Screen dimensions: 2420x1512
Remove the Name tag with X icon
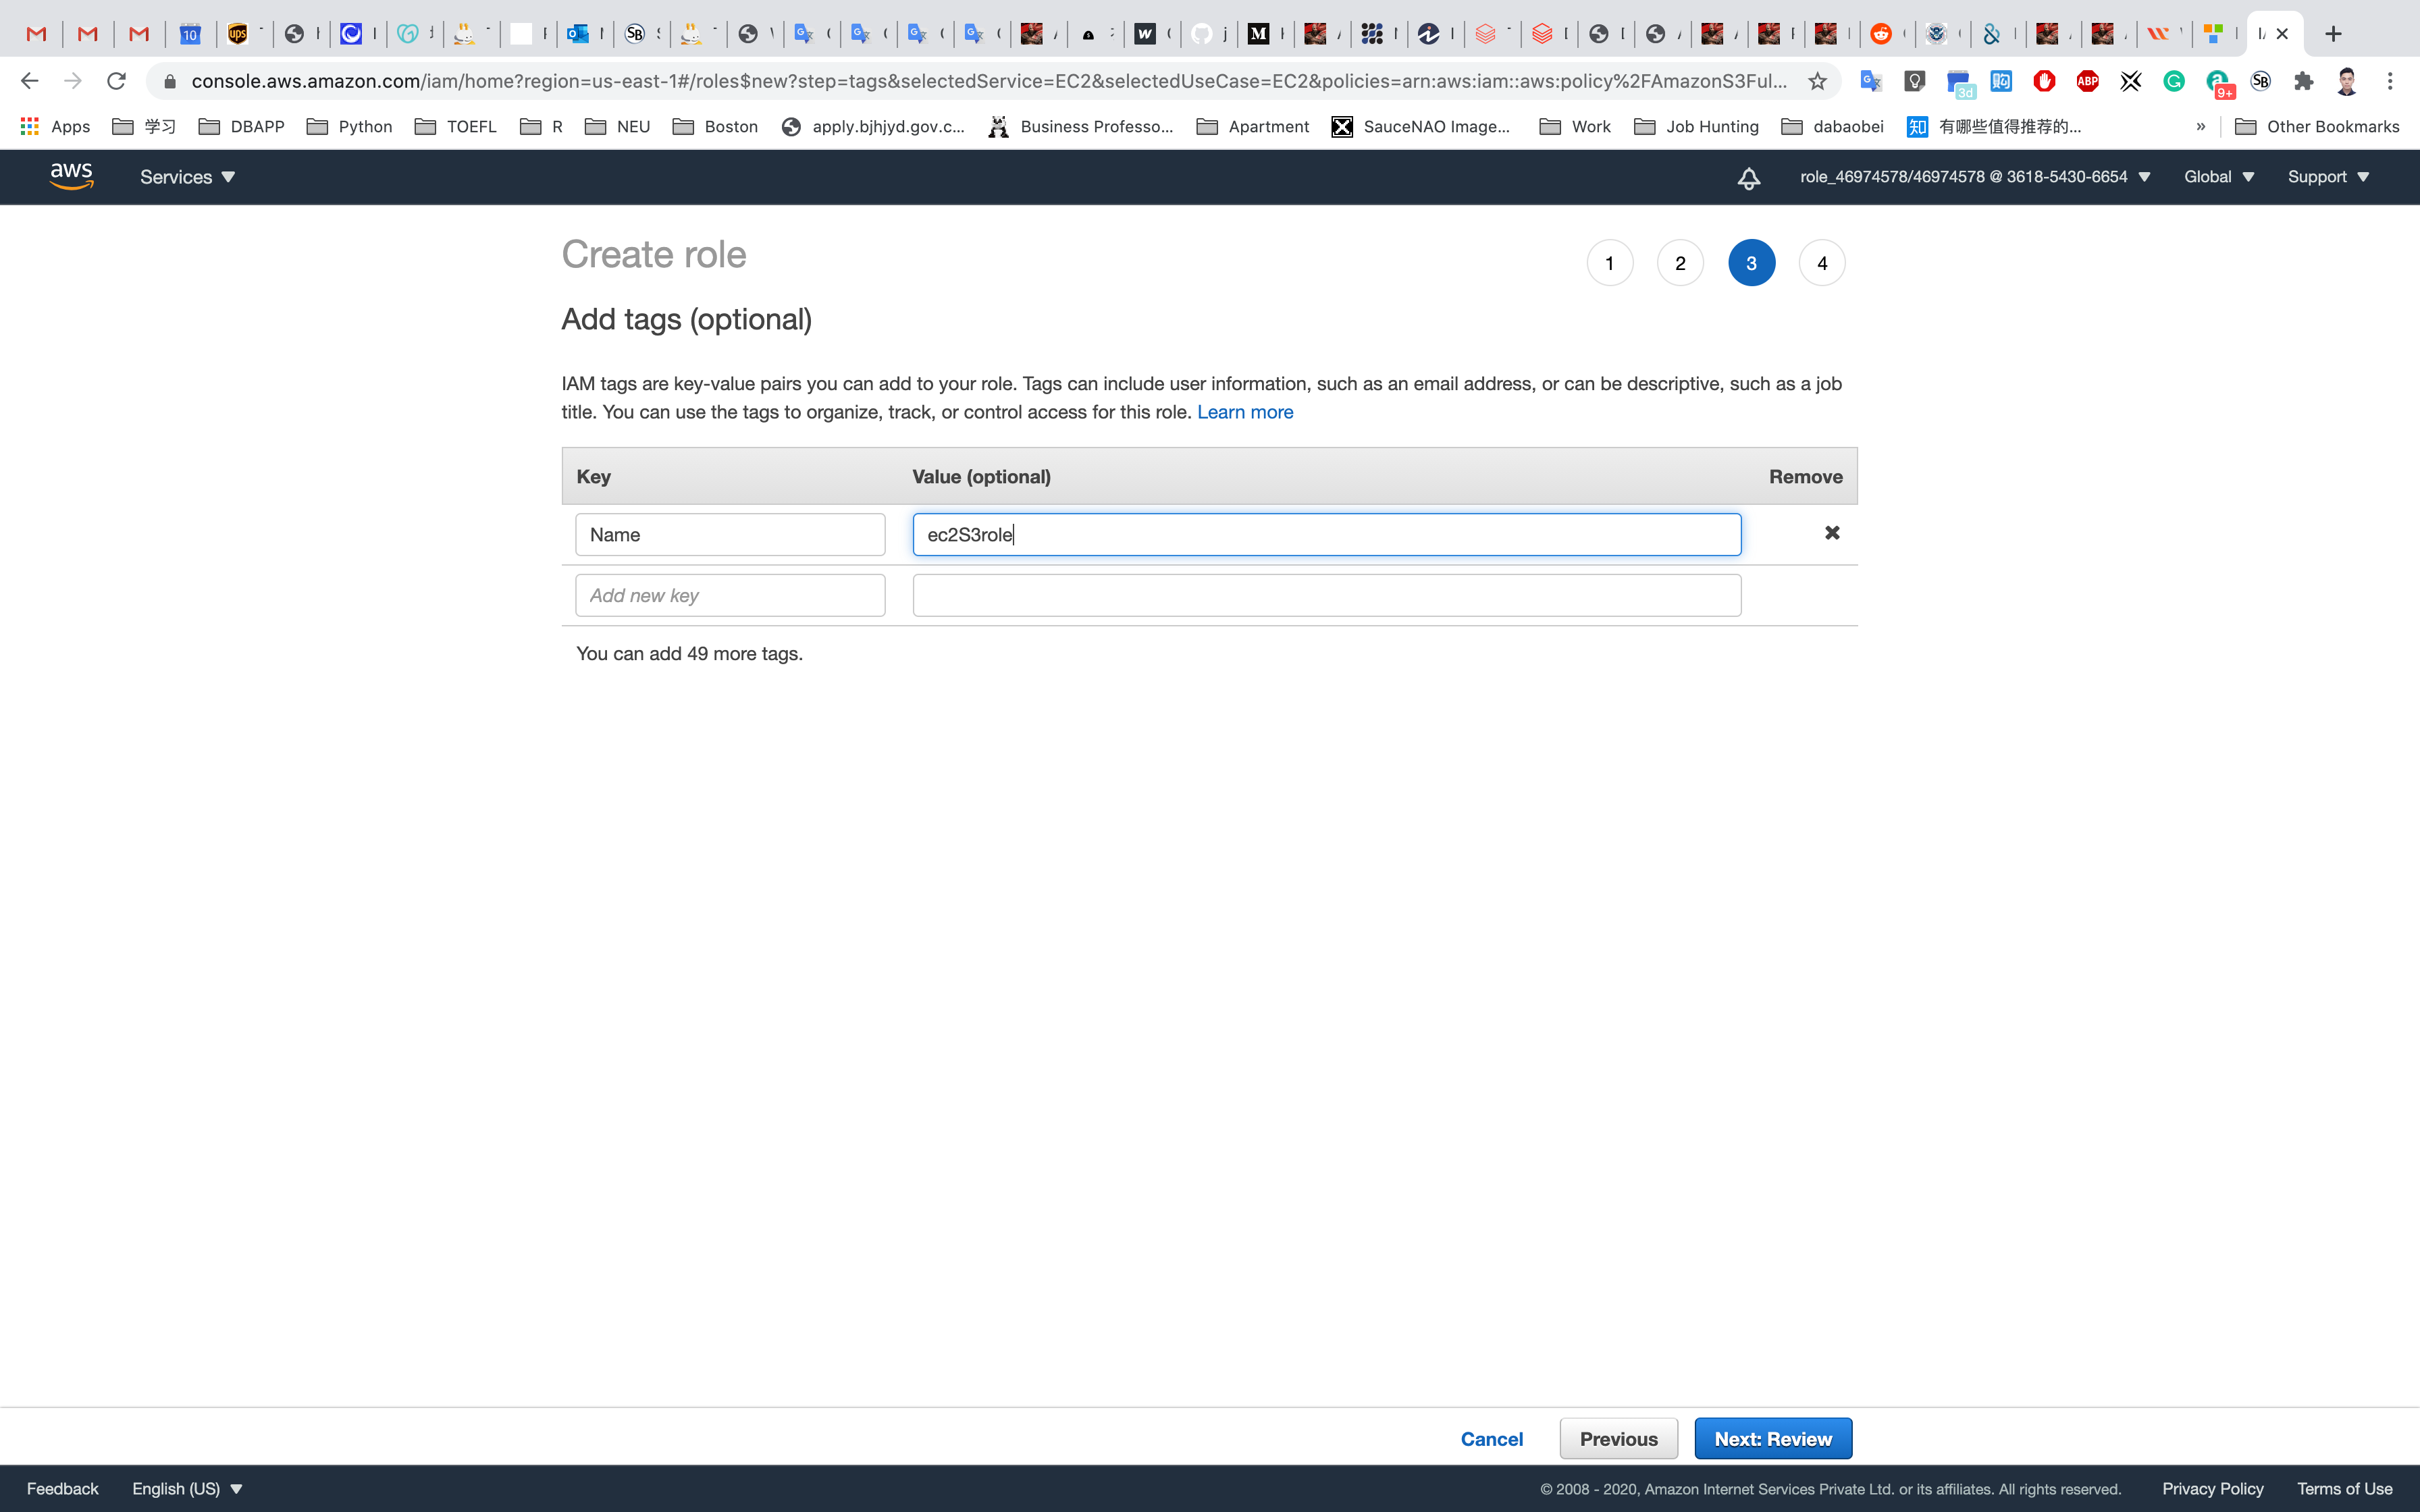[1831, 533]
